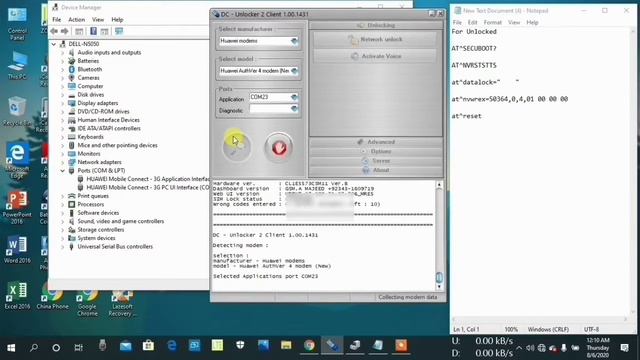This screenshot has height=360, width=640.
Task: Open Windows Start menu
Action: tap(11, 347)
